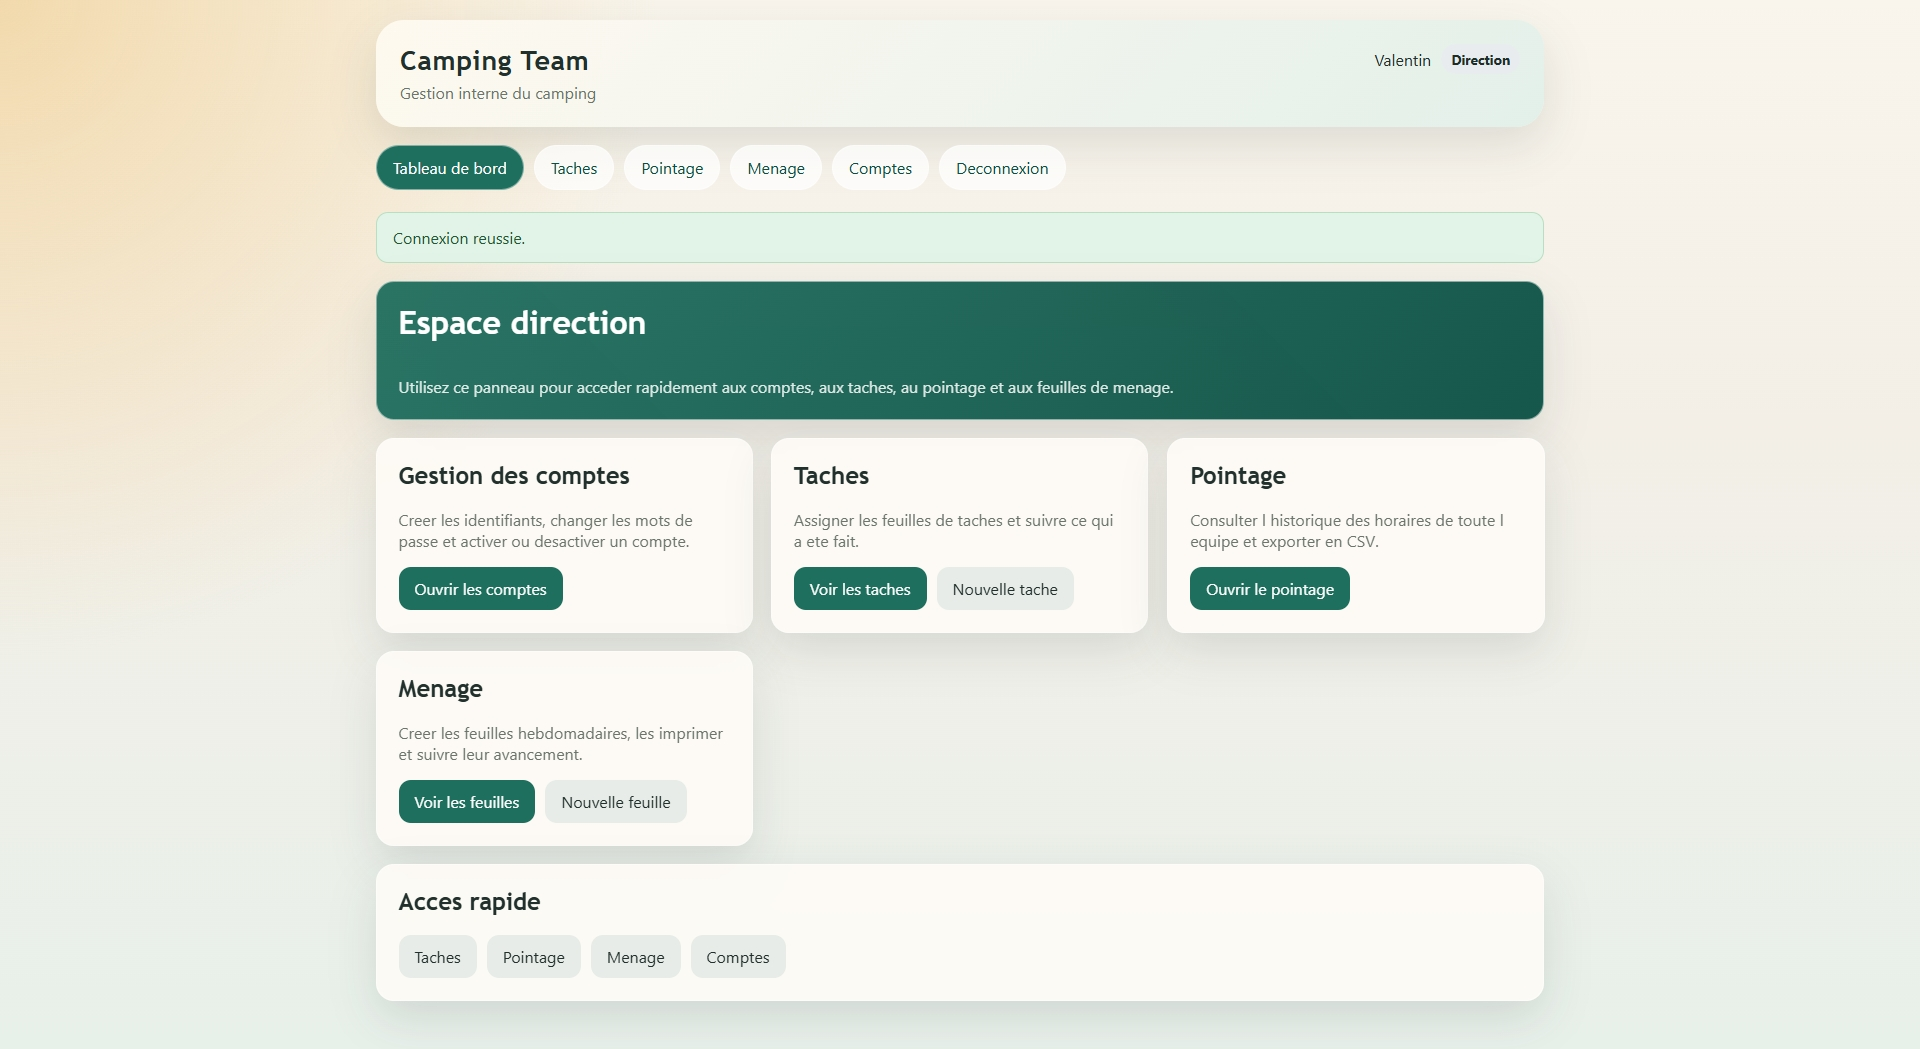1920x1049 pixels.
Task: Switch to the Pointage tab
Action: click(x=671, y=168)
